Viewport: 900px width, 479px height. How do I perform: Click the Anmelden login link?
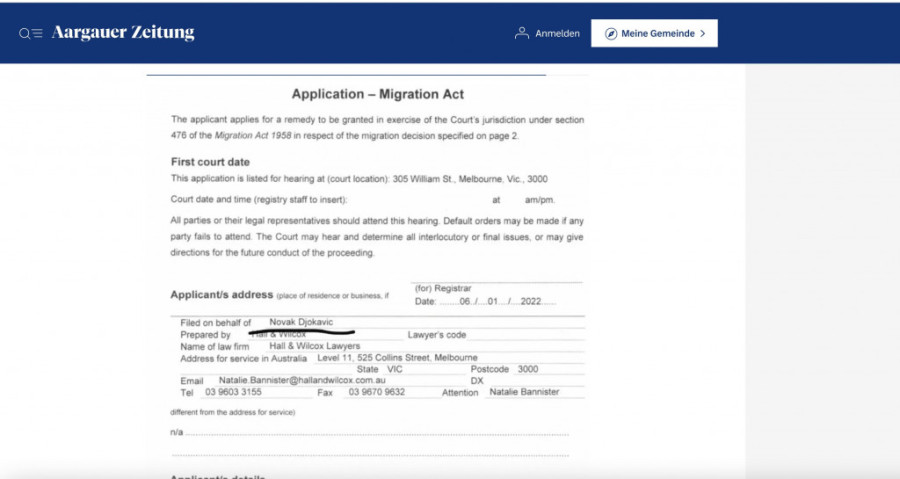pyautogui.click(x=557, y=33)
